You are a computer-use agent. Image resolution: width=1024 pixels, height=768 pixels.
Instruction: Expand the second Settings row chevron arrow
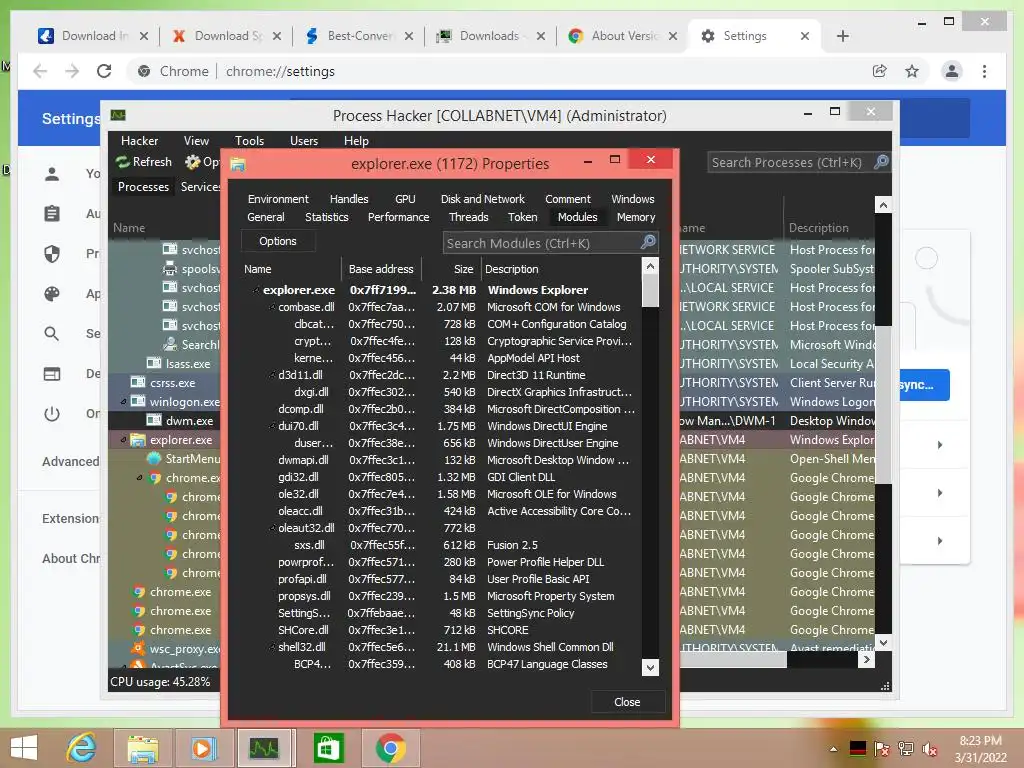pyautogui.click(x=940, y=492)
